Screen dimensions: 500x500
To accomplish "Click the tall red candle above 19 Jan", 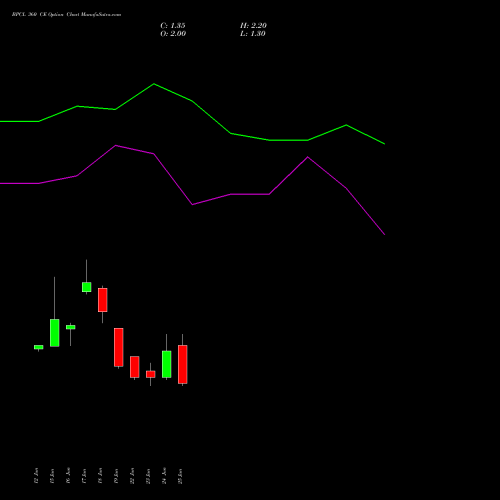I will click(x=119, y=347).
